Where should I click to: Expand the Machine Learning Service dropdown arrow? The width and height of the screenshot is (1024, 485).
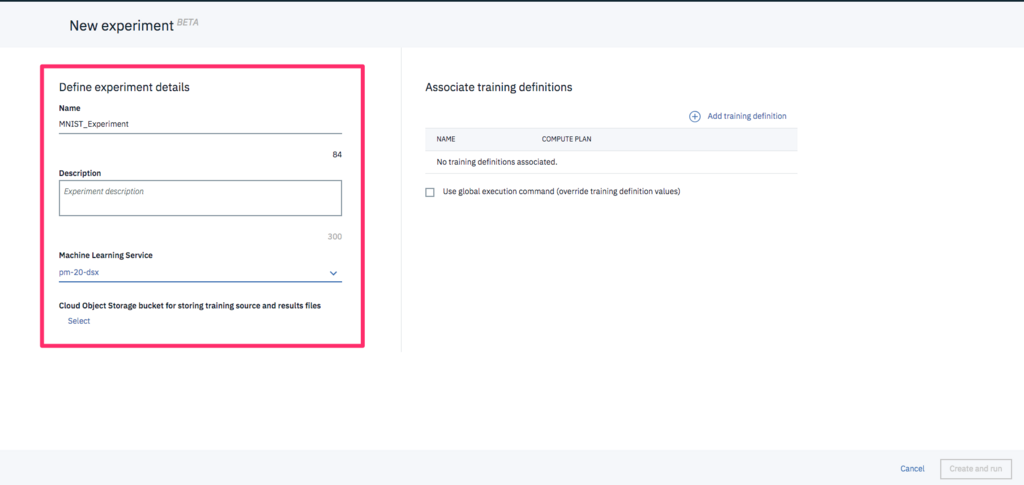pos(333,273)
